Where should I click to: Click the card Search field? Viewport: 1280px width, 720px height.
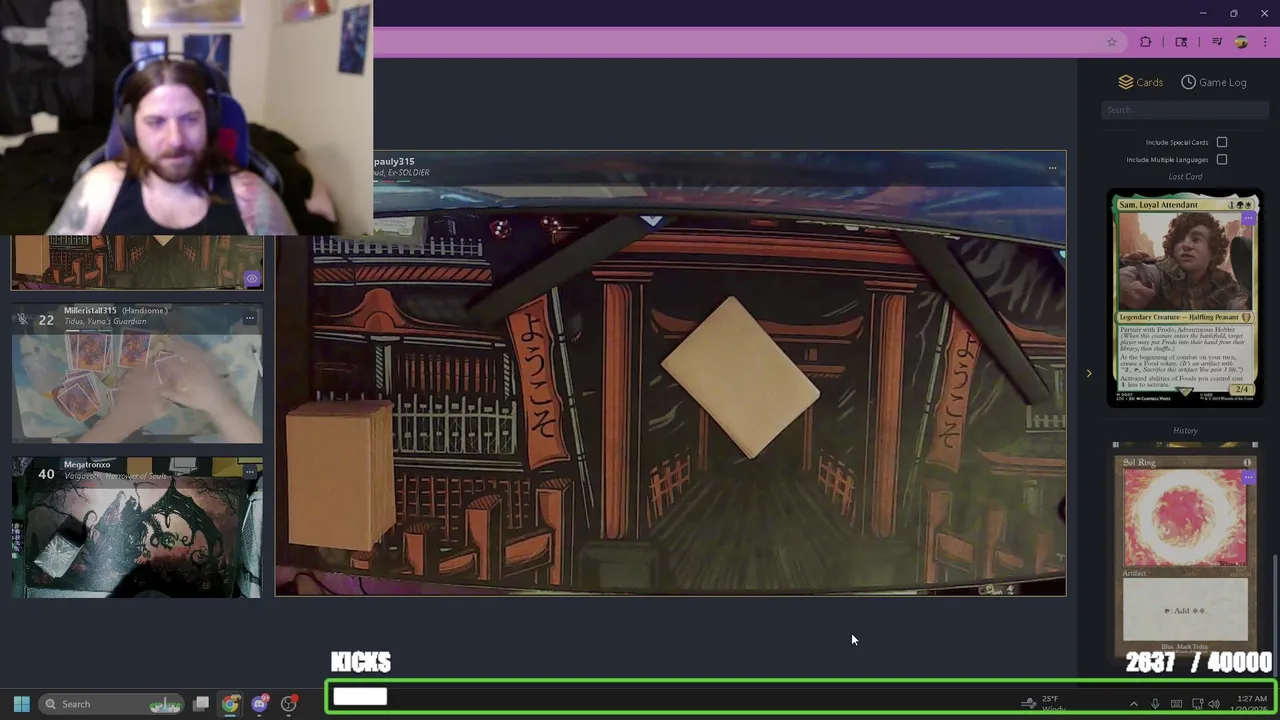[1185, 110]
